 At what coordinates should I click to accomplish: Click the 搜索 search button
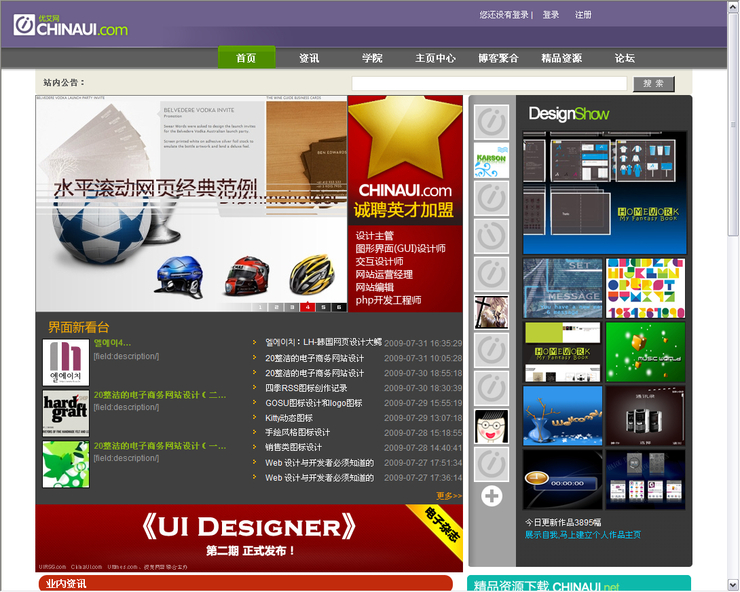(654, 84)
